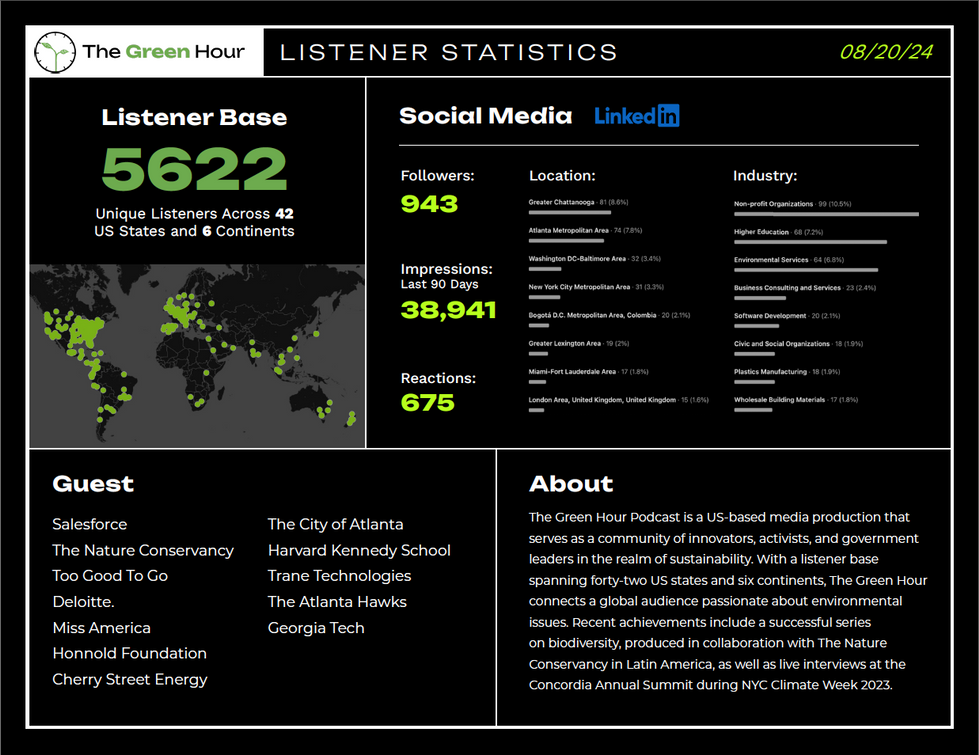
Task: Click the Miss America guest entry
Action: tap(102, 628)
